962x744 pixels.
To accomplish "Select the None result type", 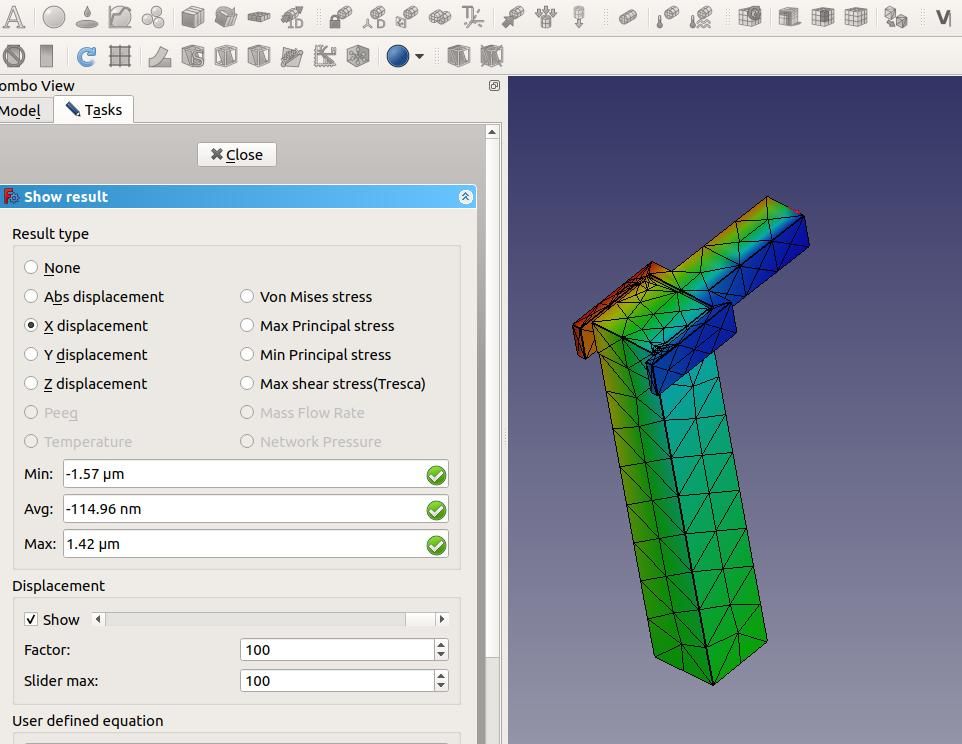I will [52, 267].
